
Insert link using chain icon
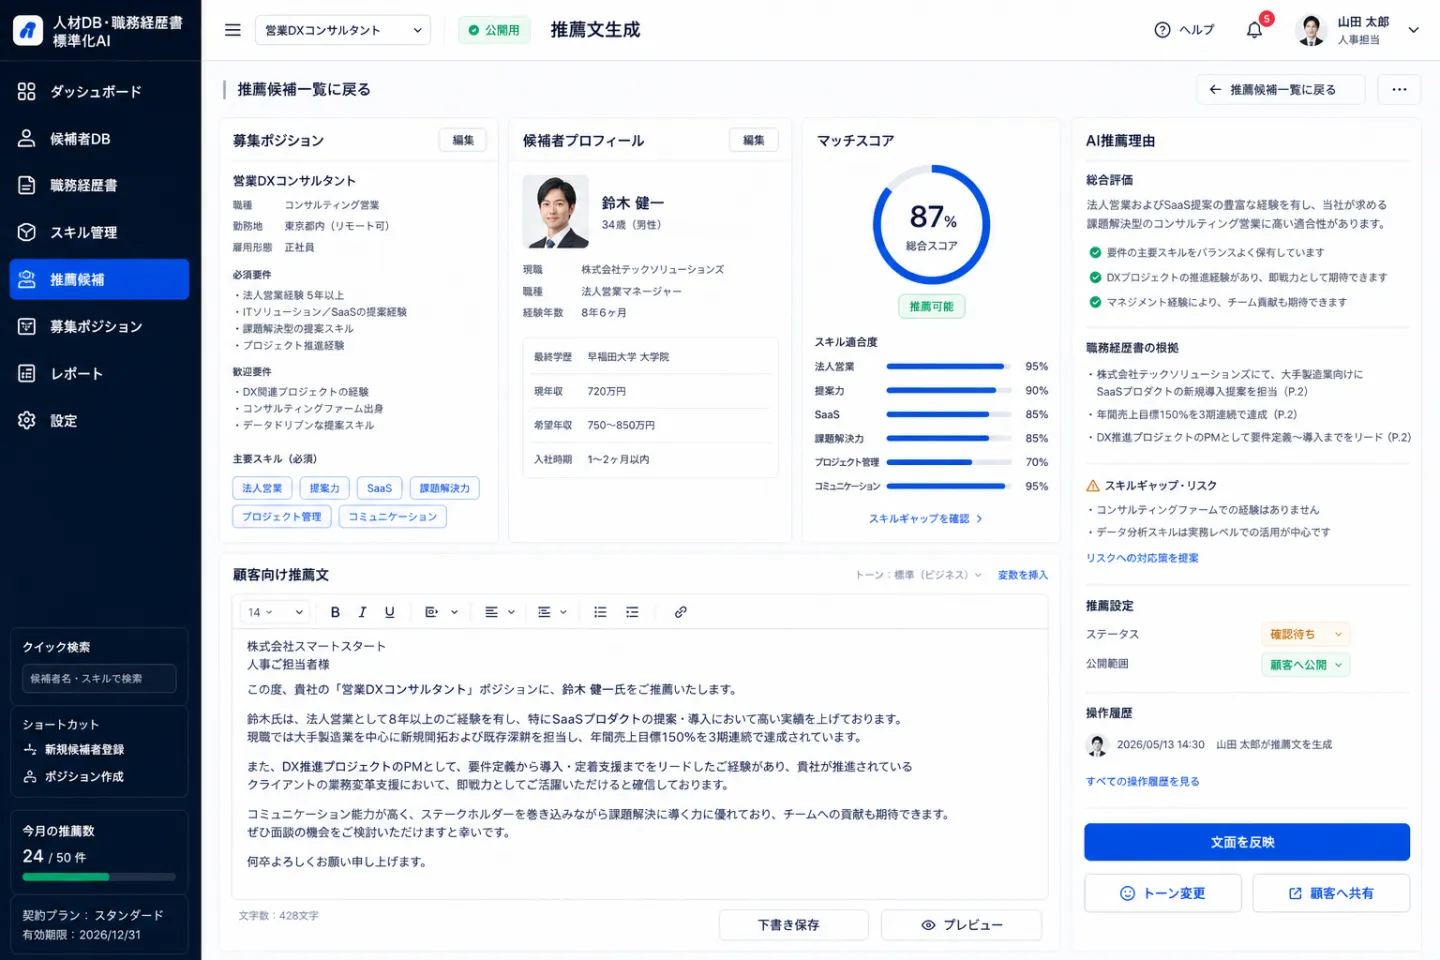click(680, 612)
